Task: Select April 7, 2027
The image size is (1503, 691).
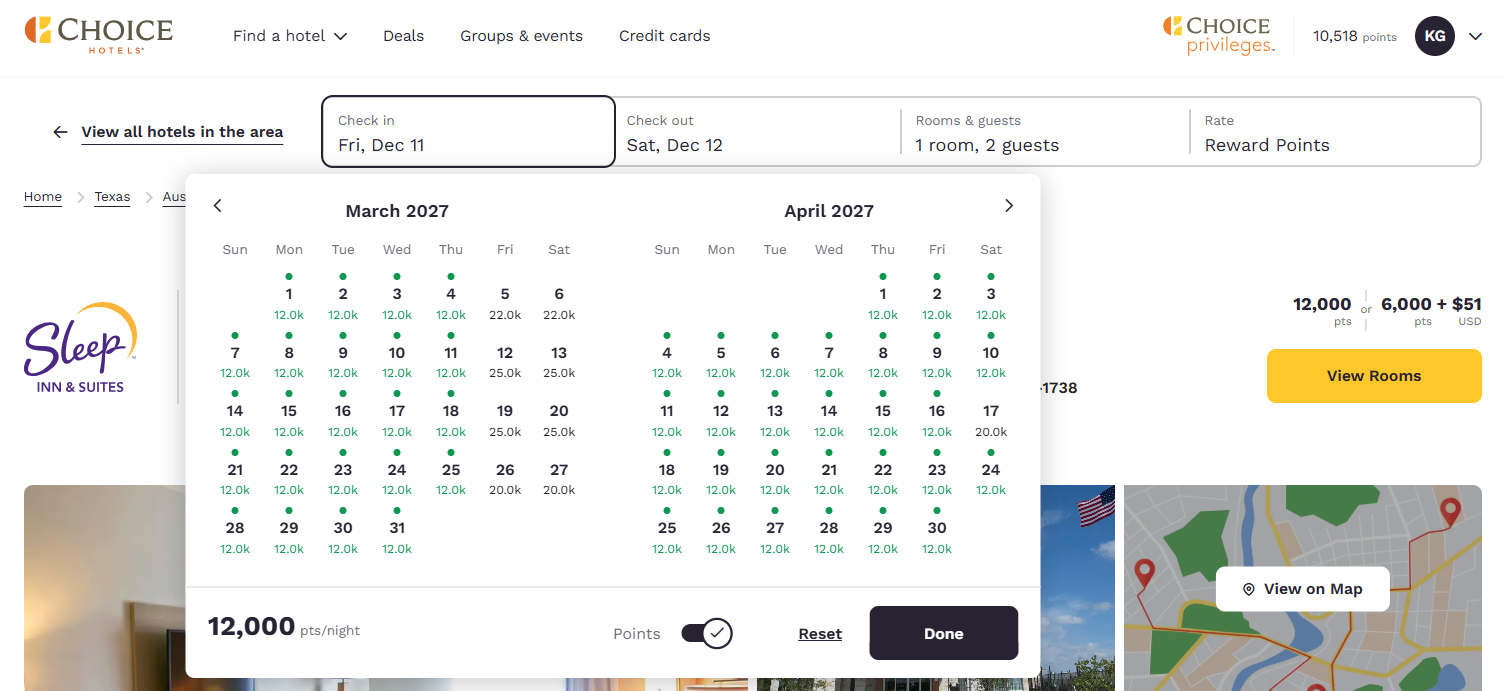Action: [x=829, y=354]
